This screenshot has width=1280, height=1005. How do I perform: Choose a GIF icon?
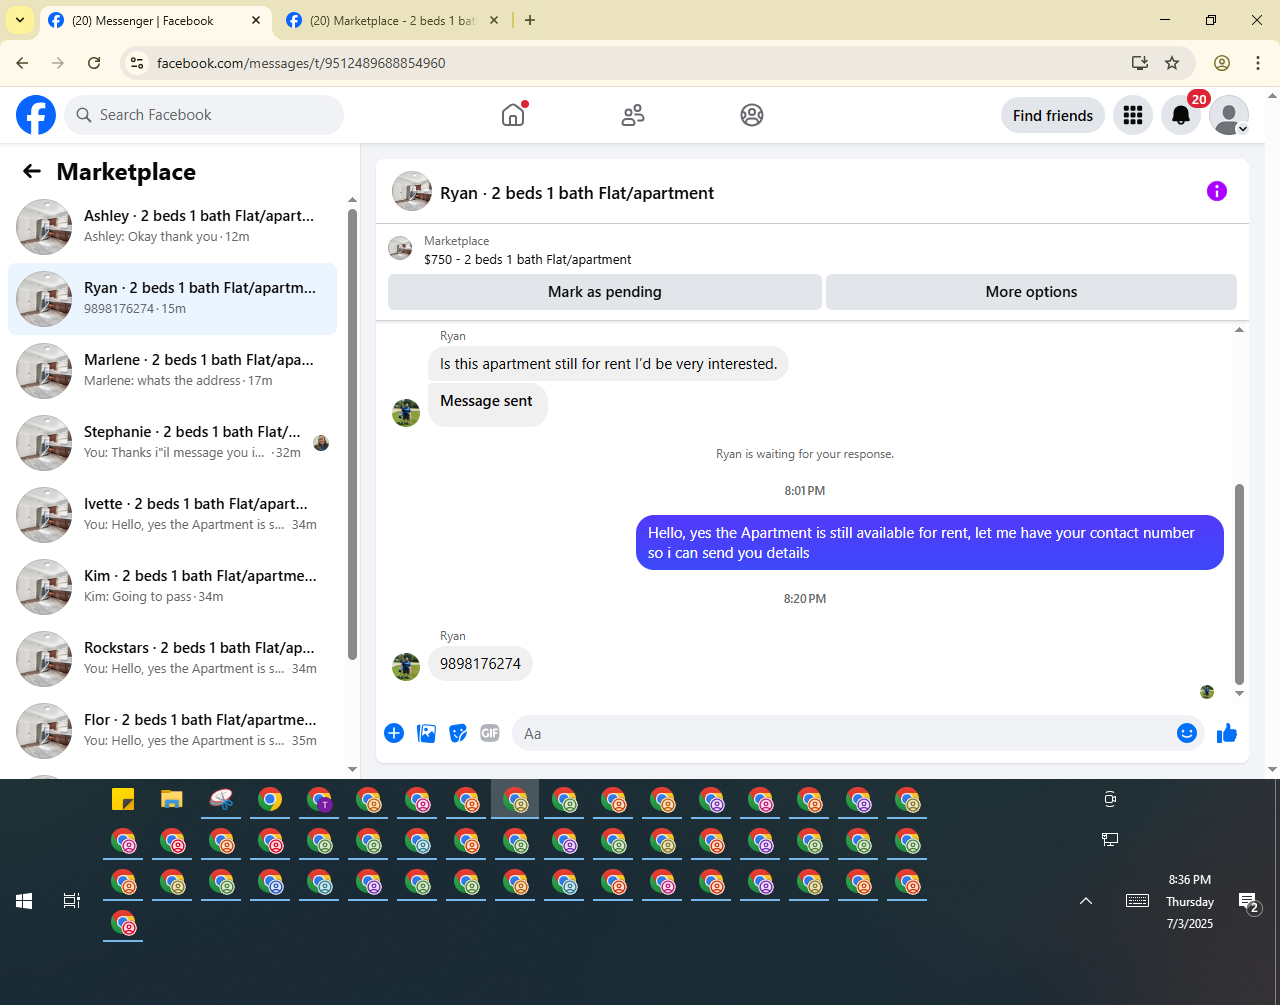point(490,733)
